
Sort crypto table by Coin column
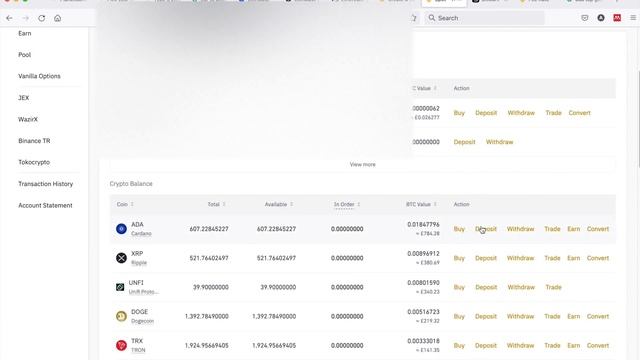(125, 204)
